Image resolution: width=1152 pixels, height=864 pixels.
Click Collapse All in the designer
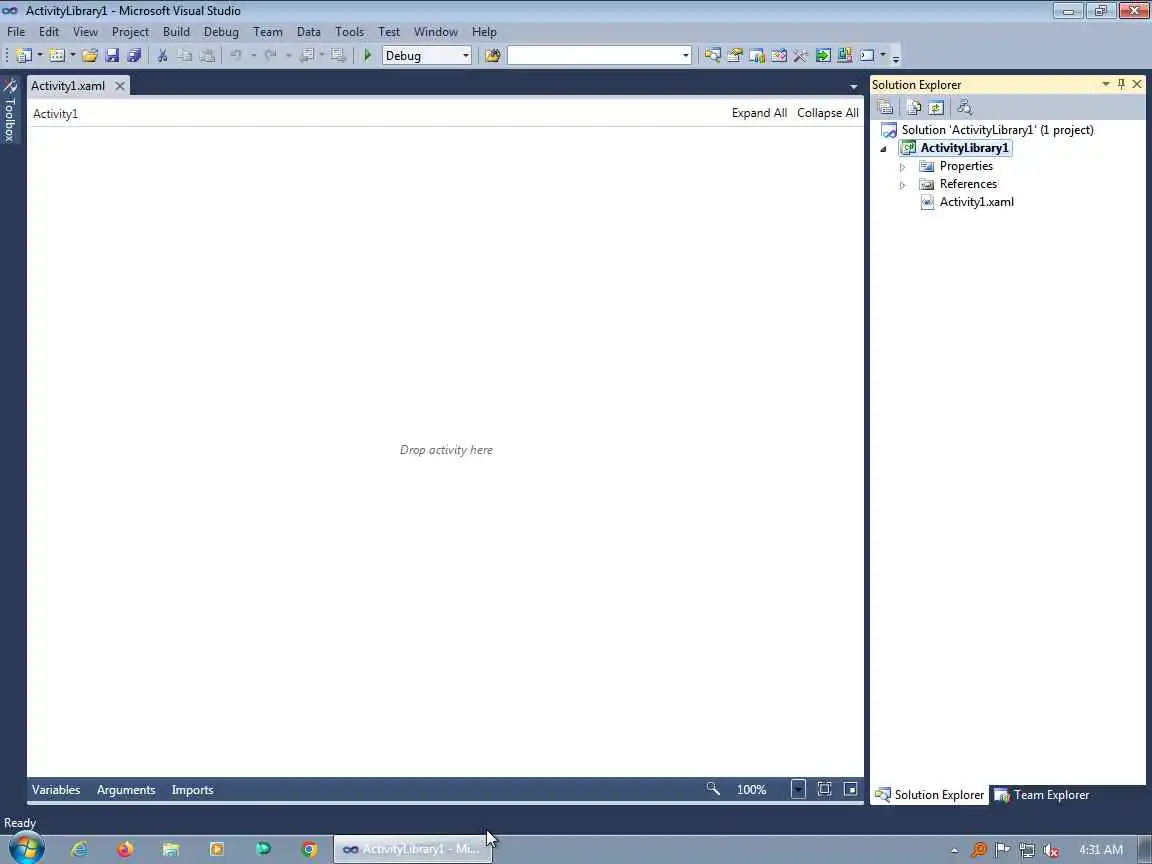click(827, 112)
